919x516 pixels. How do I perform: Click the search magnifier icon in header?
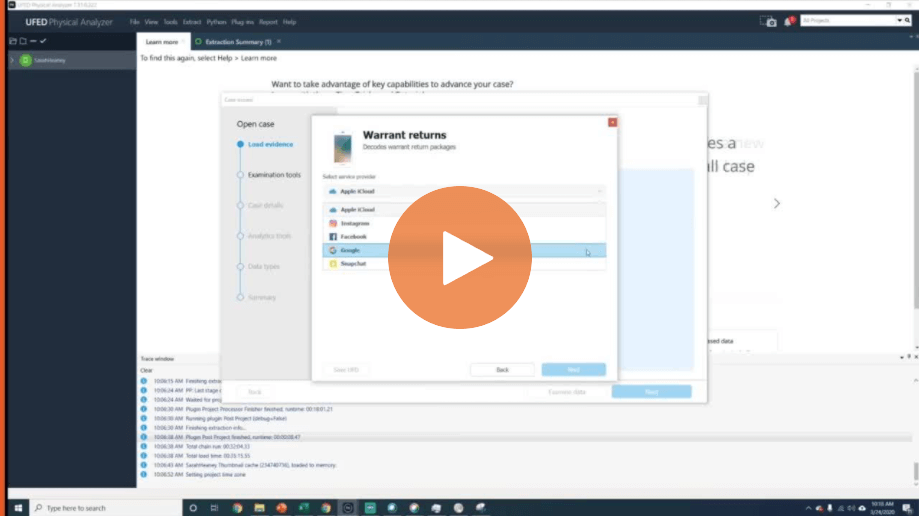point(907,21)
